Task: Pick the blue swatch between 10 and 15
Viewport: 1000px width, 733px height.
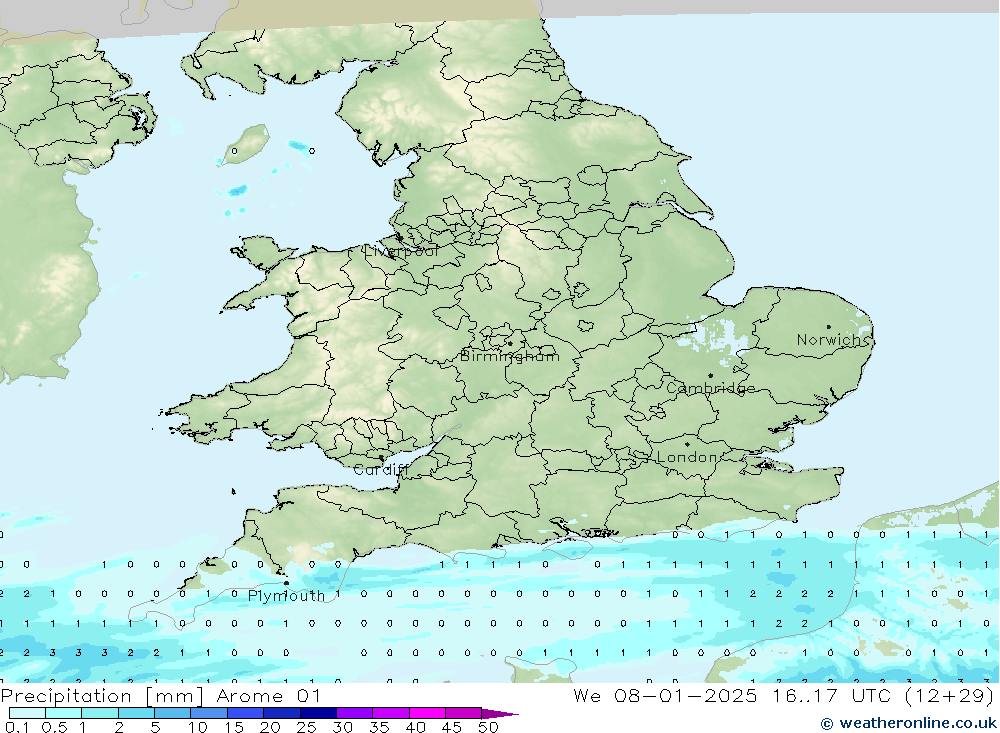Action: 209,713
